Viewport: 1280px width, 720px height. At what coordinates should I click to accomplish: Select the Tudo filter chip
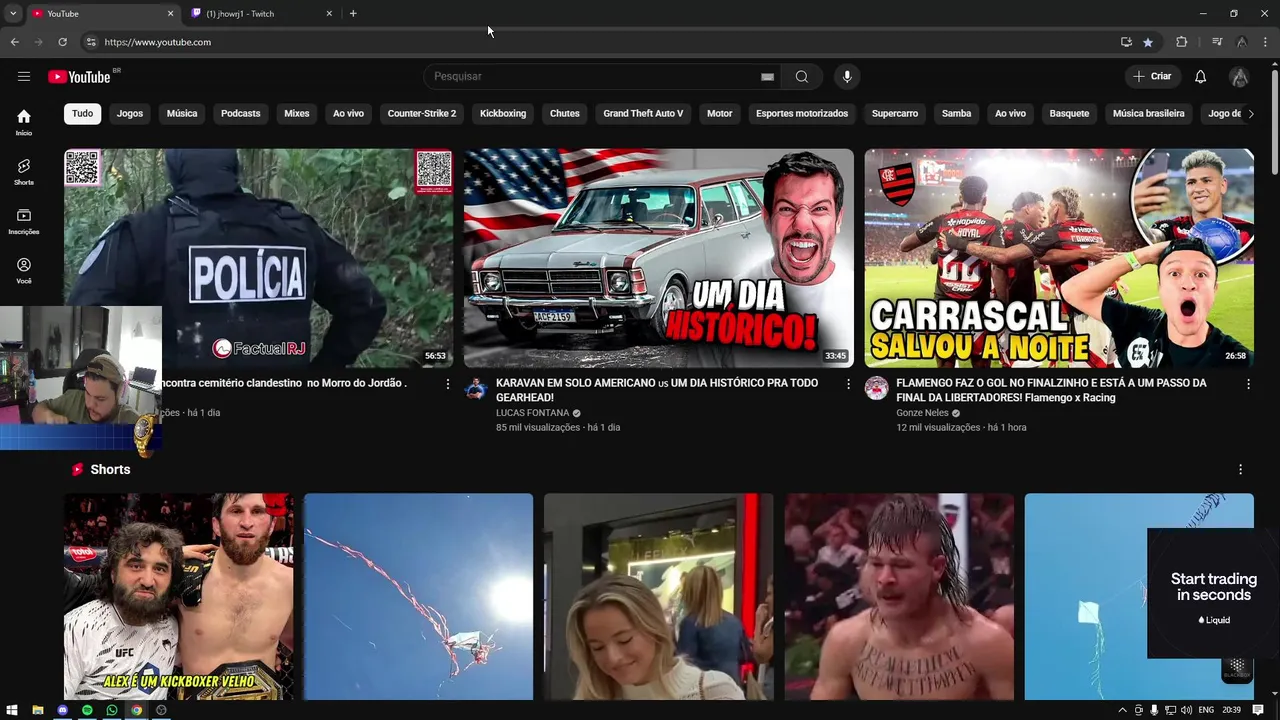click(x=82, y=114)
